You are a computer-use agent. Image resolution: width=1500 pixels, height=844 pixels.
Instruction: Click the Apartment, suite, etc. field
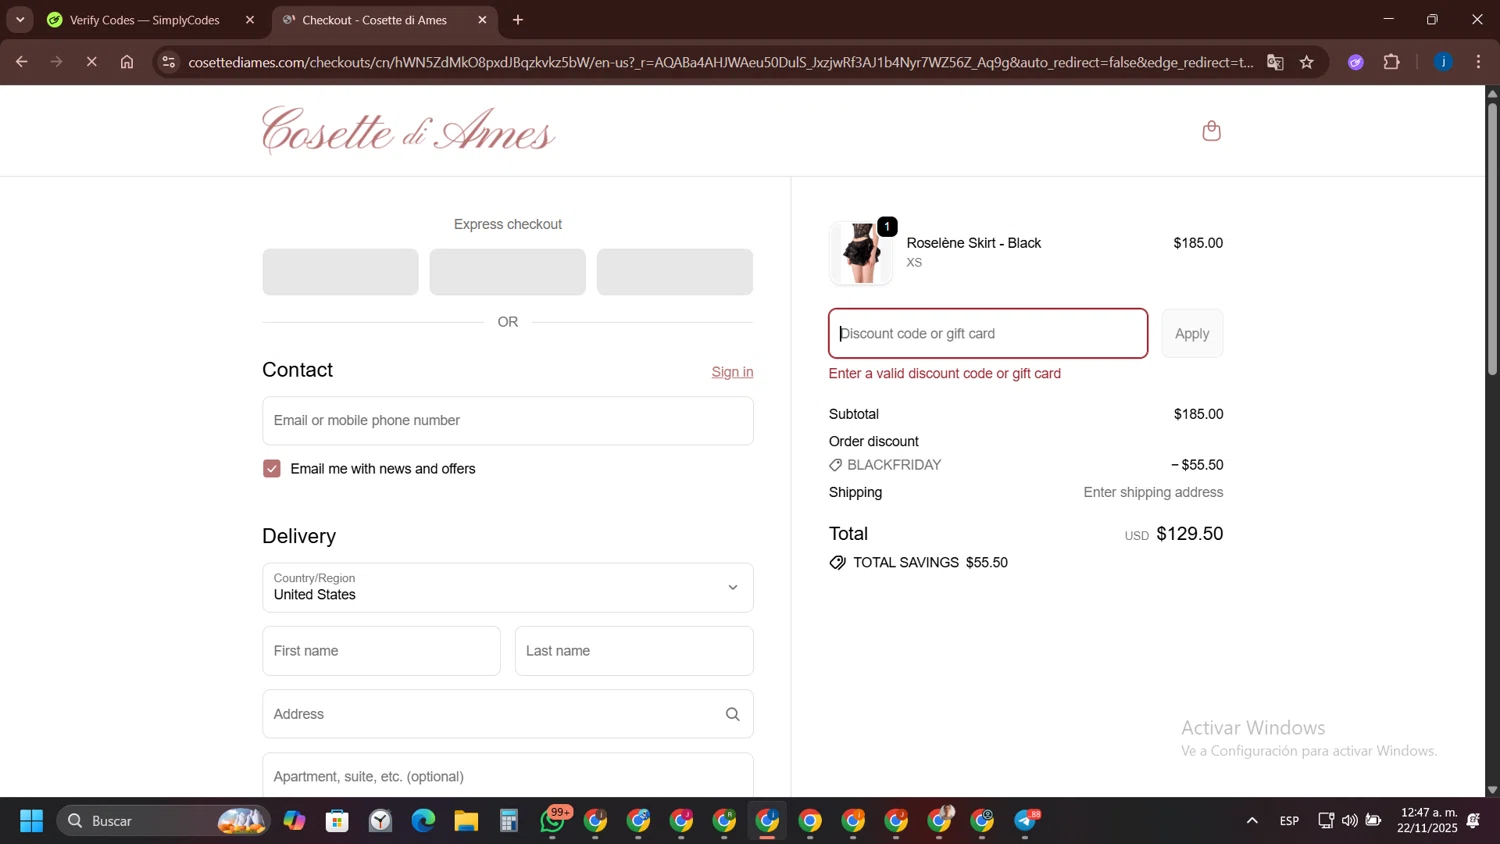coord(508,776)
